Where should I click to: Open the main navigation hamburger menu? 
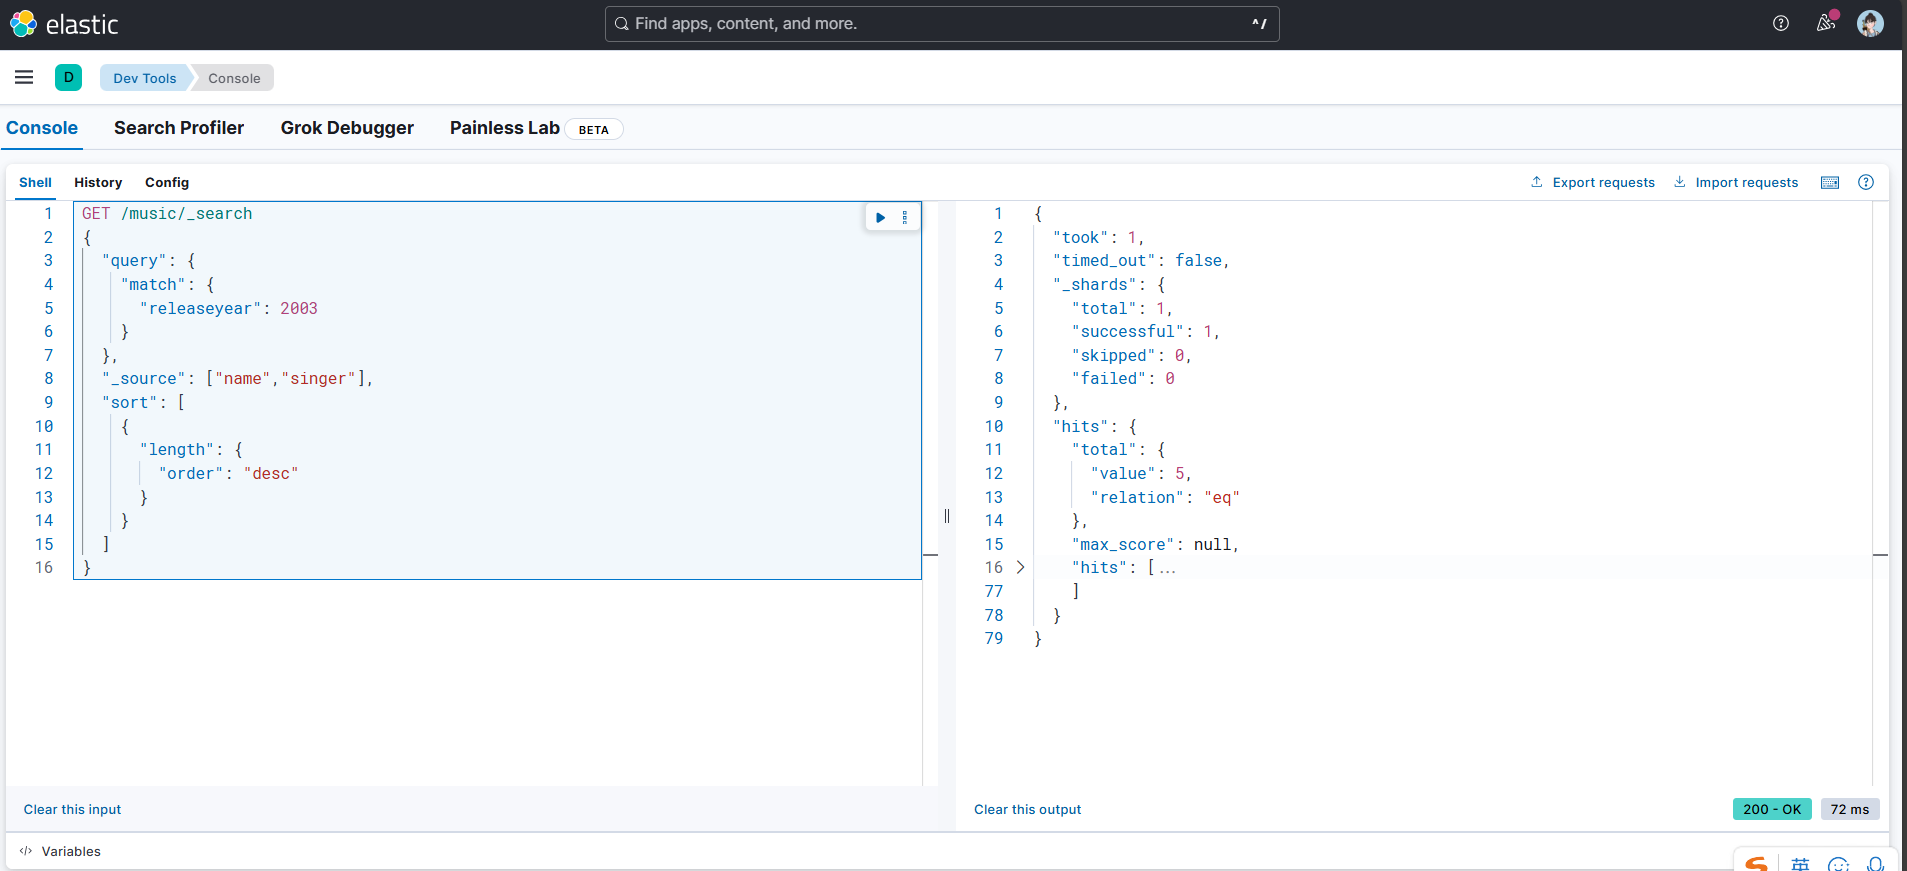click(x=24, y=77)
